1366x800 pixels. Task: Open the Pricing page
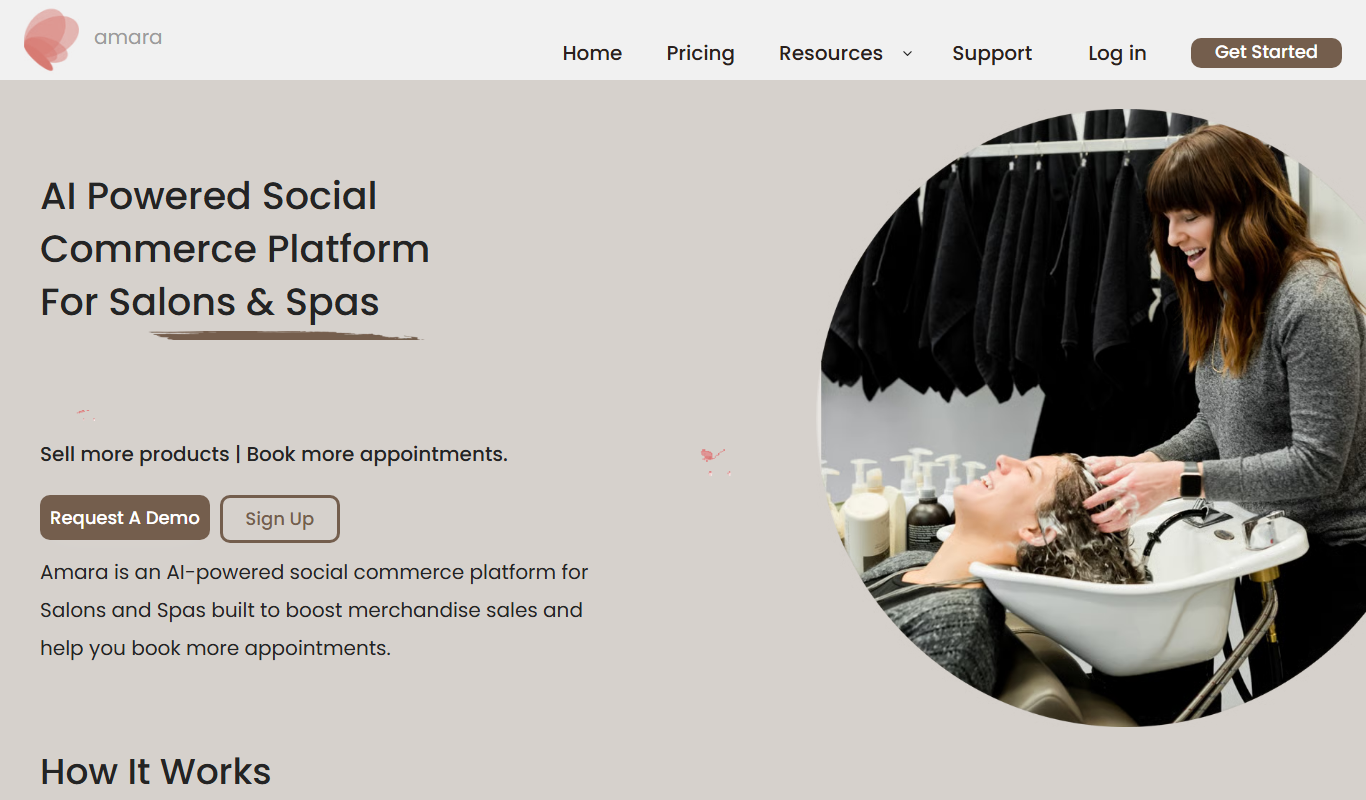coord(700,53)
